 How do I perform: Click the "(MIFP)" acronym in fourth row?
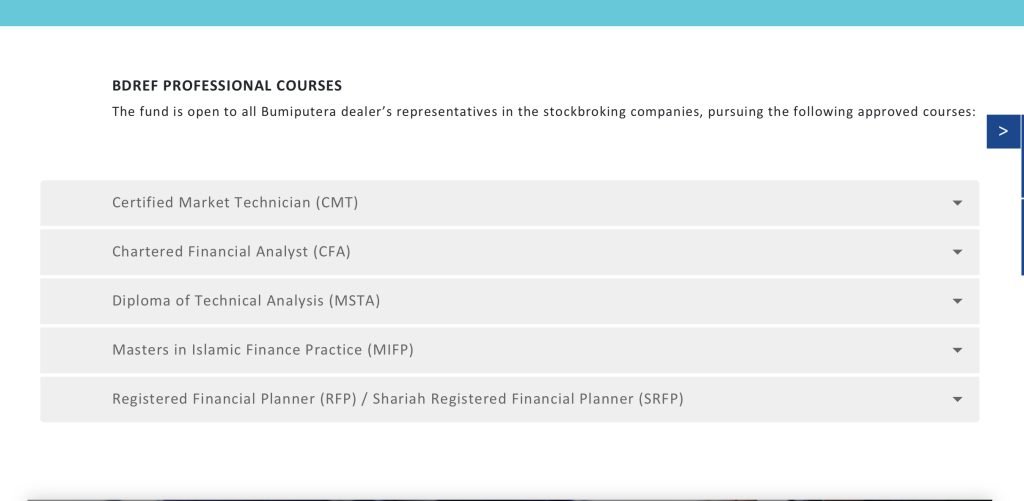390,350
